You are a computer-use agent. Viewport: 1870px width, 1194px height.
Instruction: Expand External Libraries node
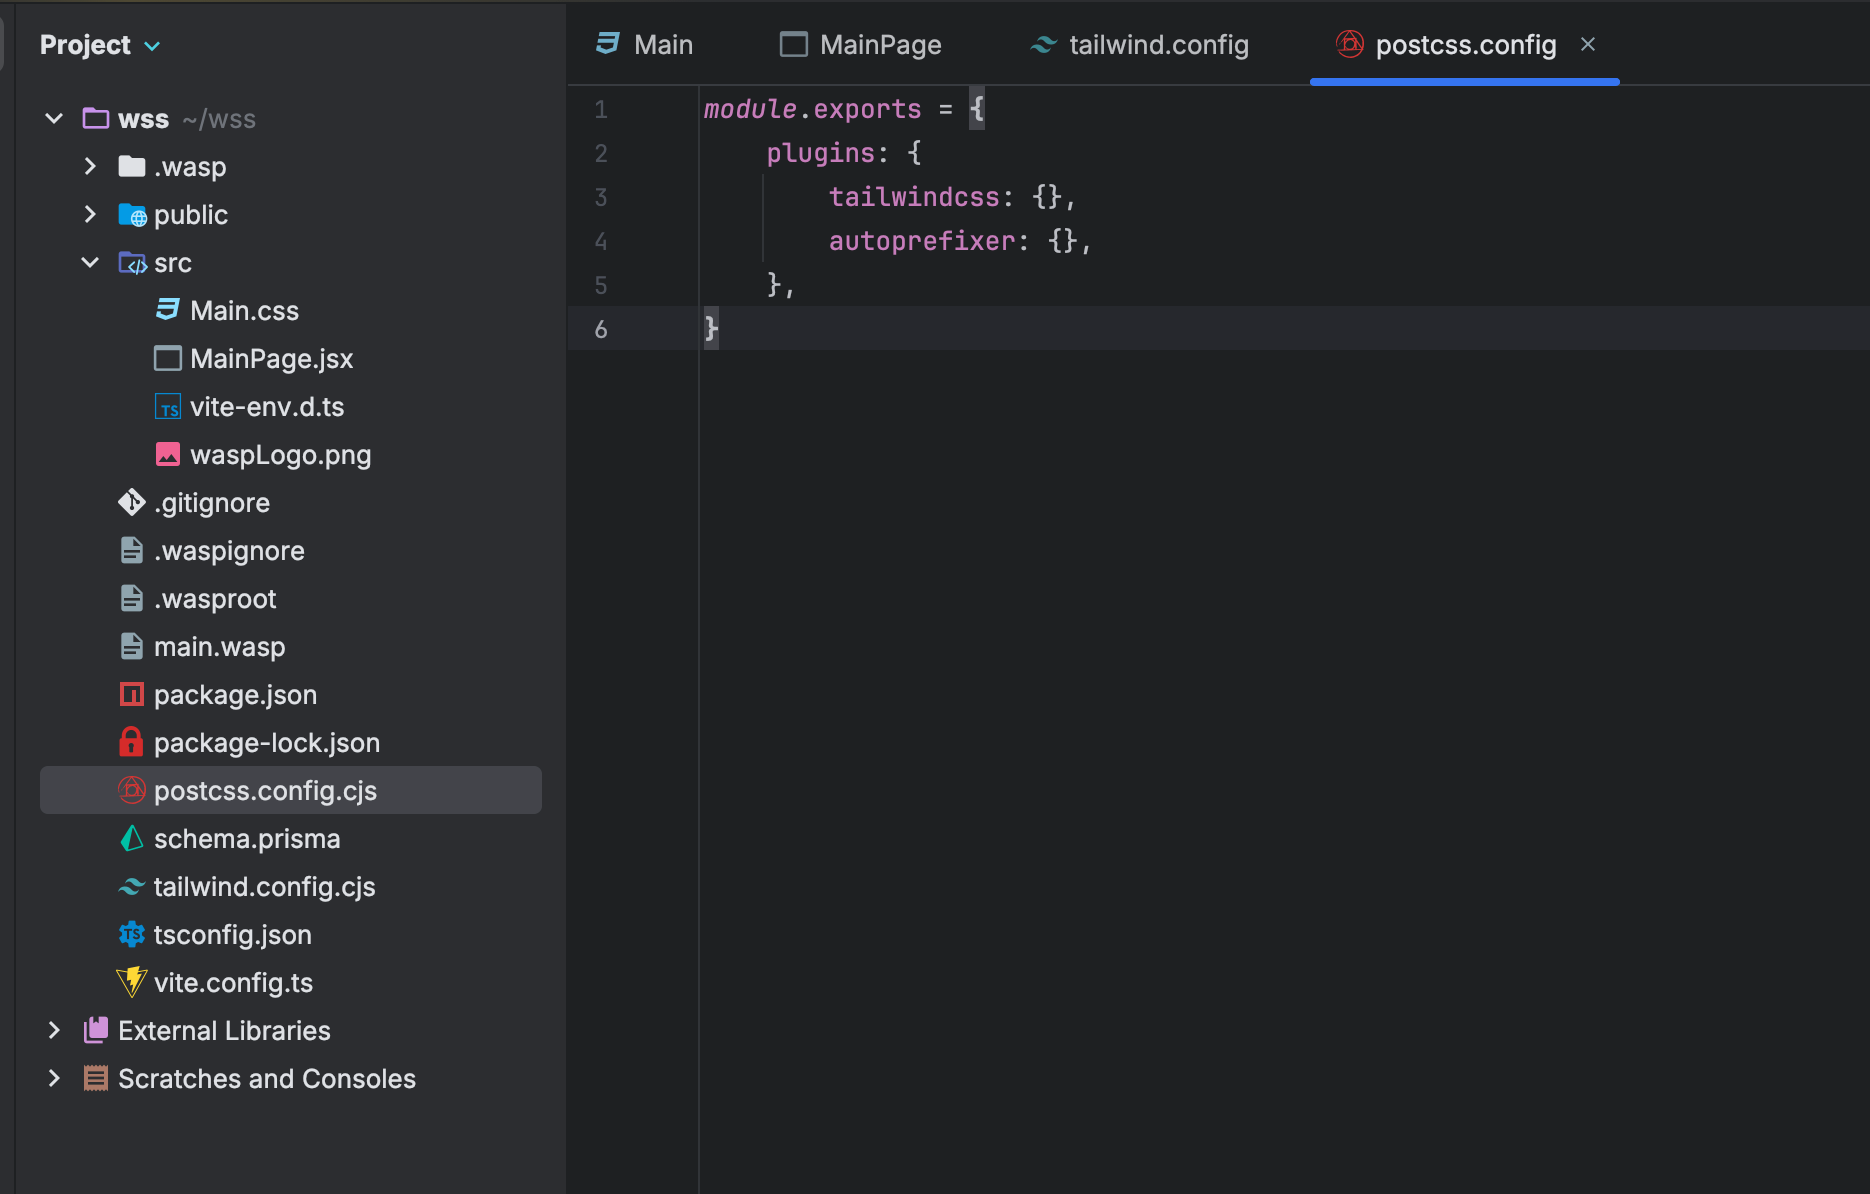(54, 1030)
